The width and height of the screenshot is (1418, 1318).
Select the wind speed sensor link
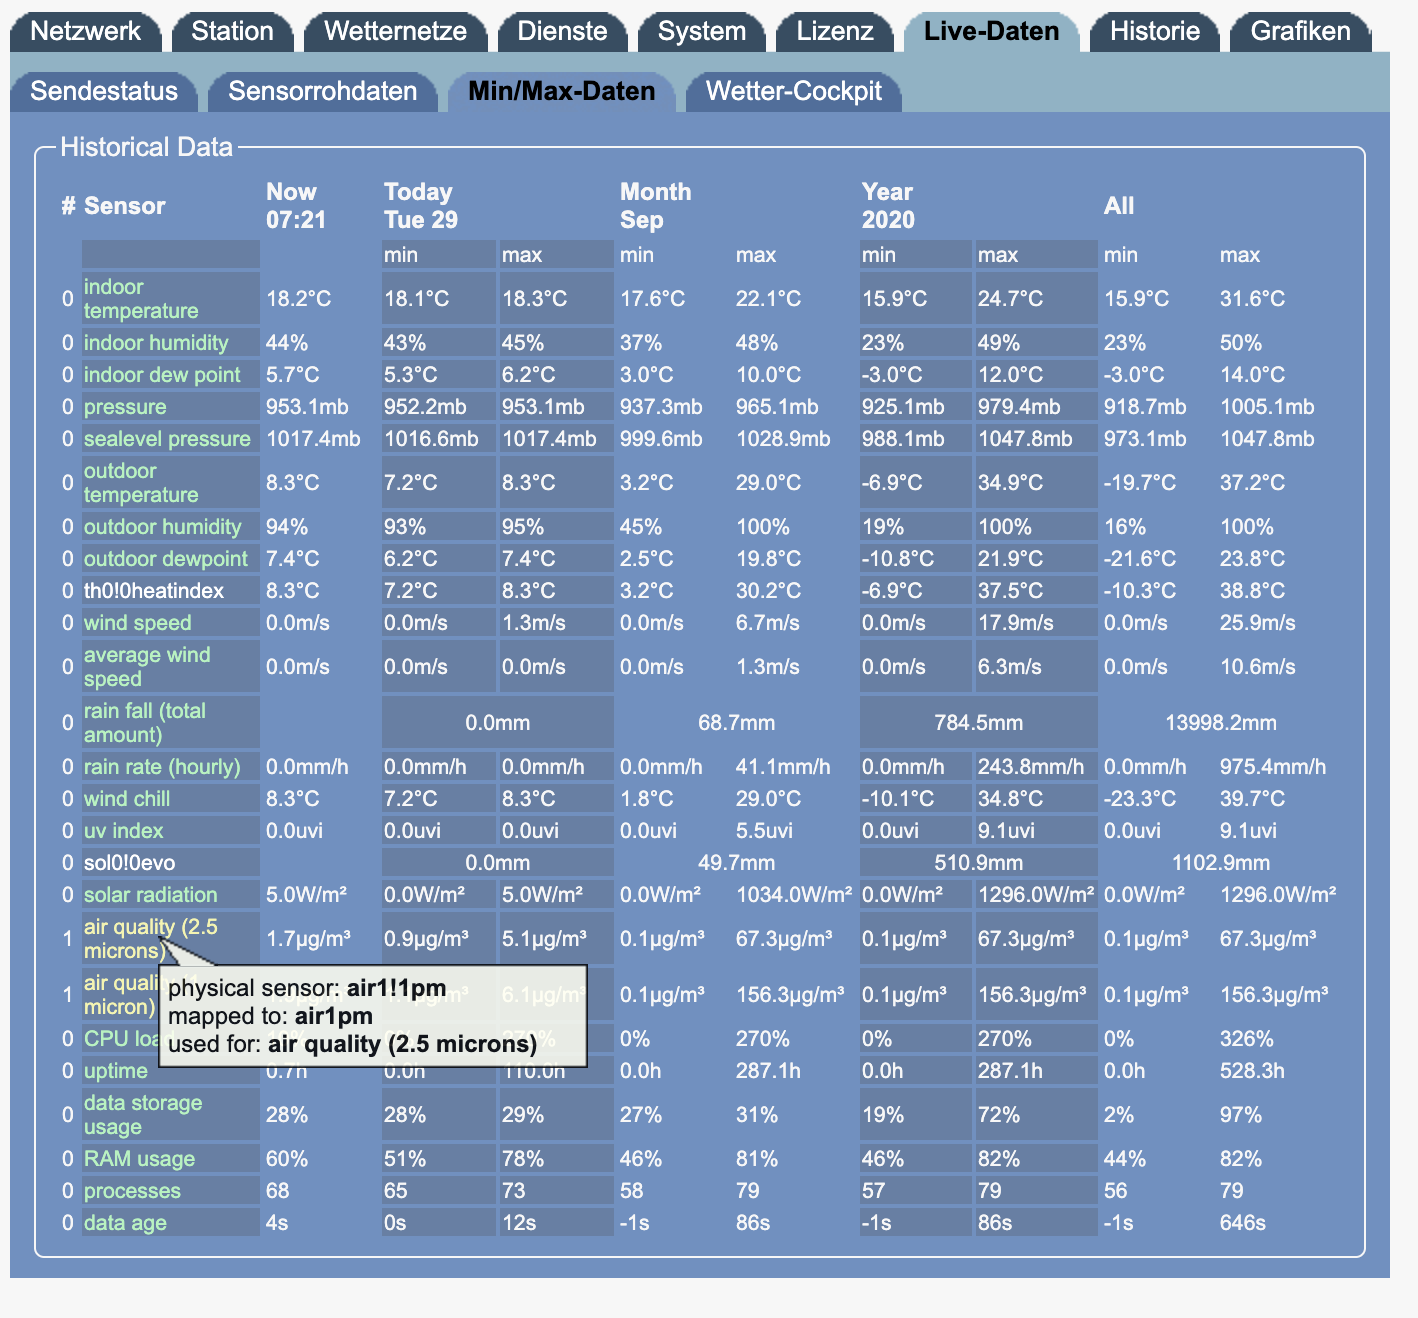[x=137, y=623]
